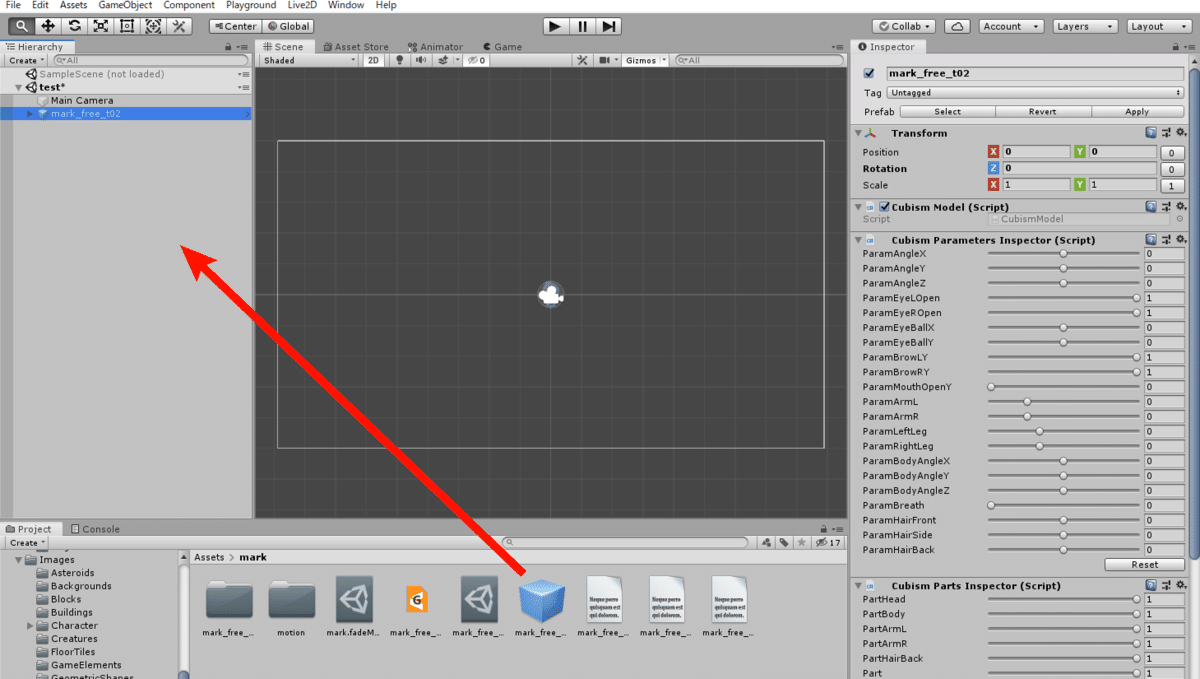Open the Gizmos dropdown
The width and height of the screenshot is (1200, 679).
pos(645,60)
